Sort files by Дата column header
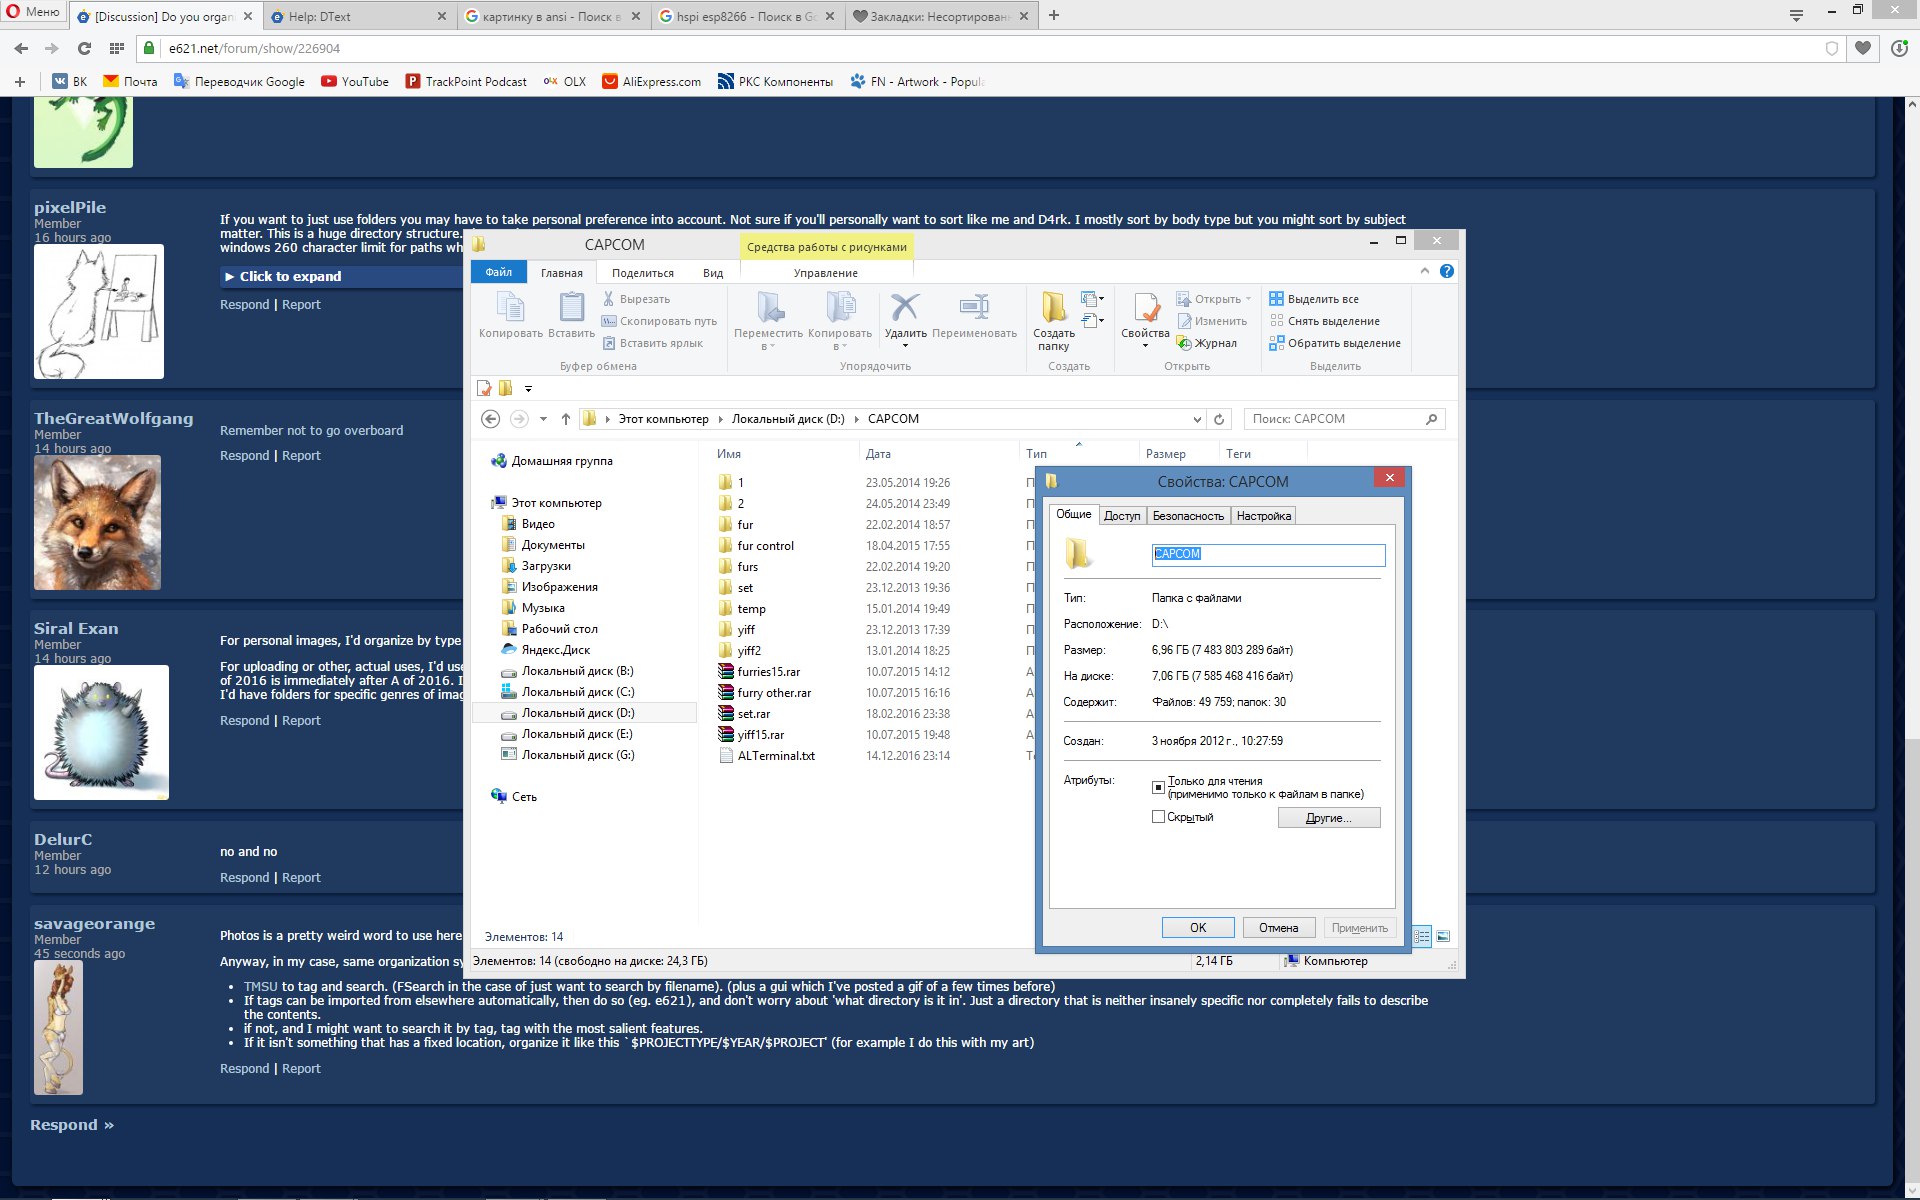The image size is (1920, 1200). coord(878,454)
